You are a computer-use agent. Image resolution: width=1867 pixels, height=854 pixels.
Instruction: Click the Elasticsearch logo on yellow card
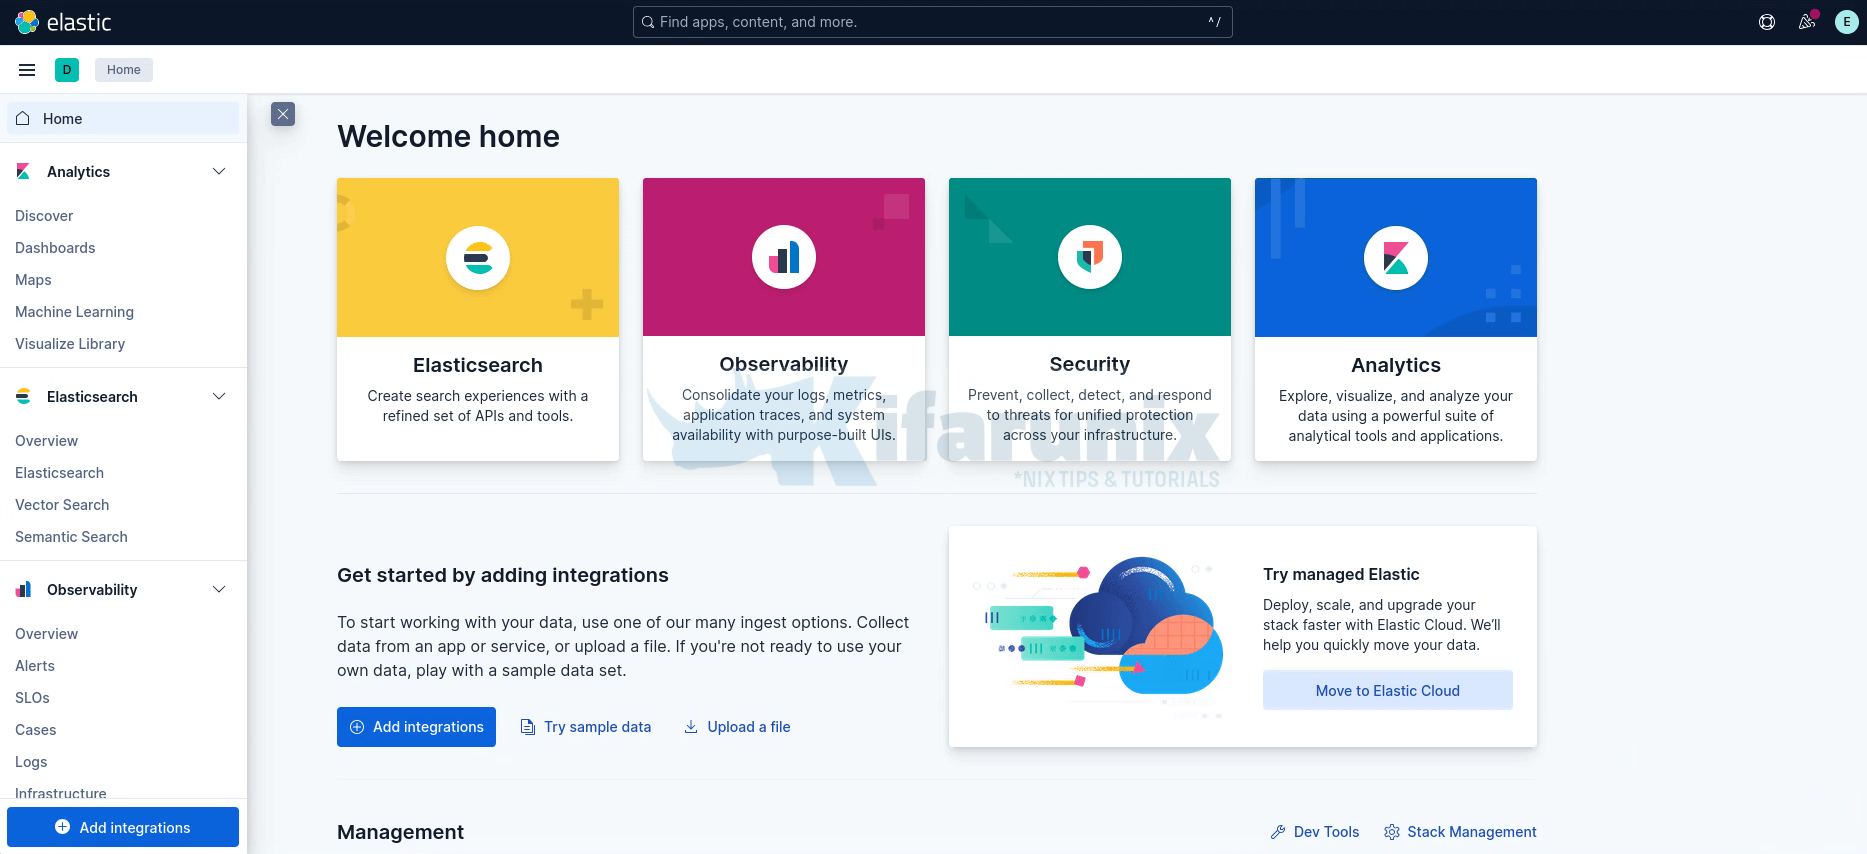(478, 258)
